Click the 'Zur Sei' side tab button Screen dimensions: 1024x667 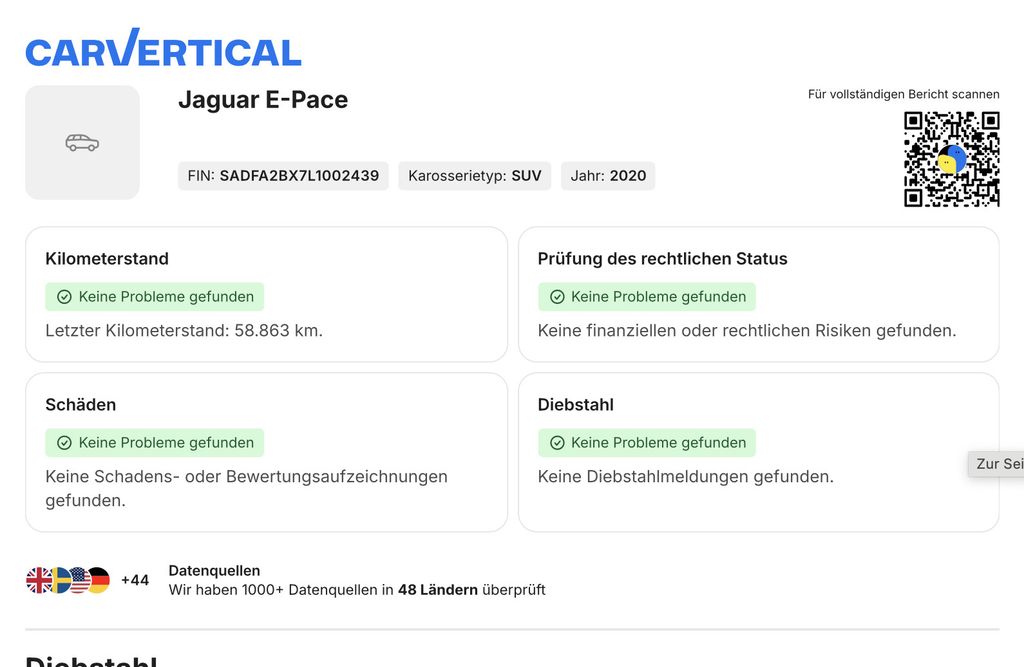click(996, 464)
